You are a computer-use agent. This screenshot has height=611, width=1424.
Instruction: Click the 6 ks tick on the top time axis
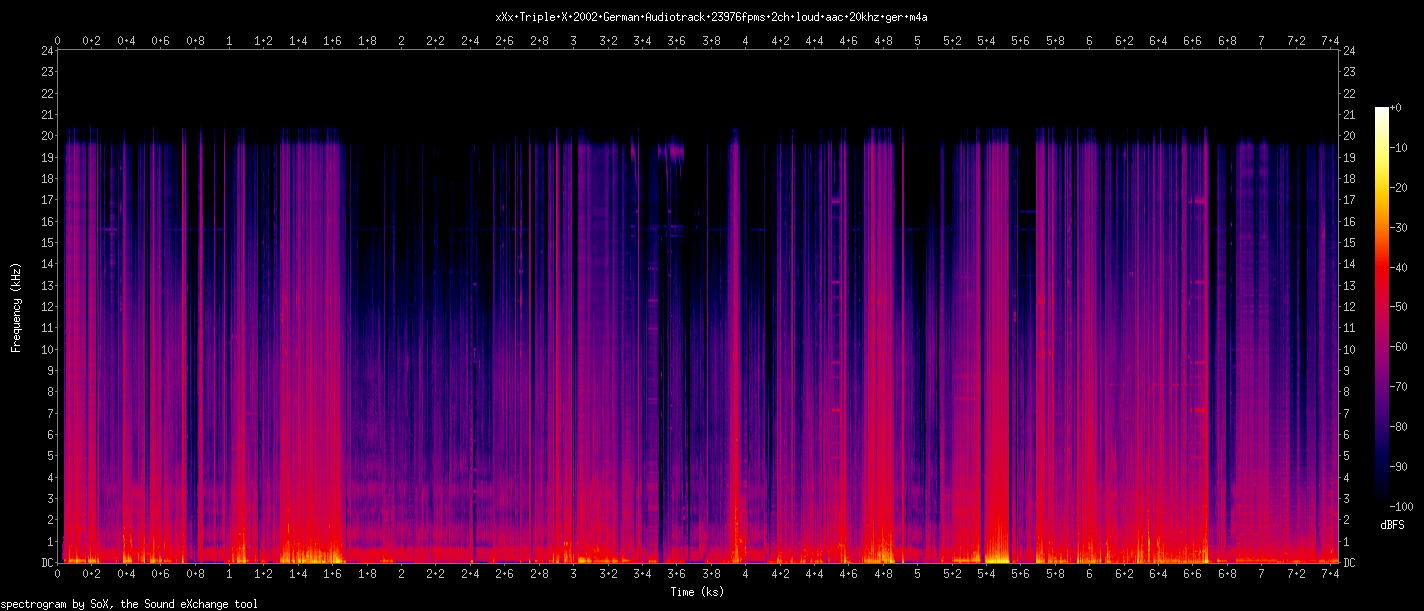pos(1089,41)
